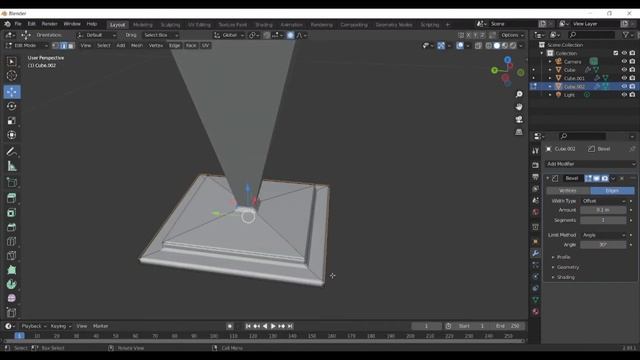Open the Object Data properties green triangle tab
The width and height of the screenshot is (640, 360).
click(536, 300)
